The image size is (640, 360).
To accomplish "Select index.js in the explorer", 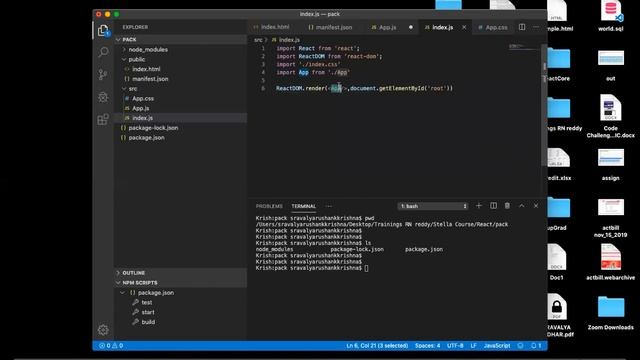I will [x=142, y=118].
